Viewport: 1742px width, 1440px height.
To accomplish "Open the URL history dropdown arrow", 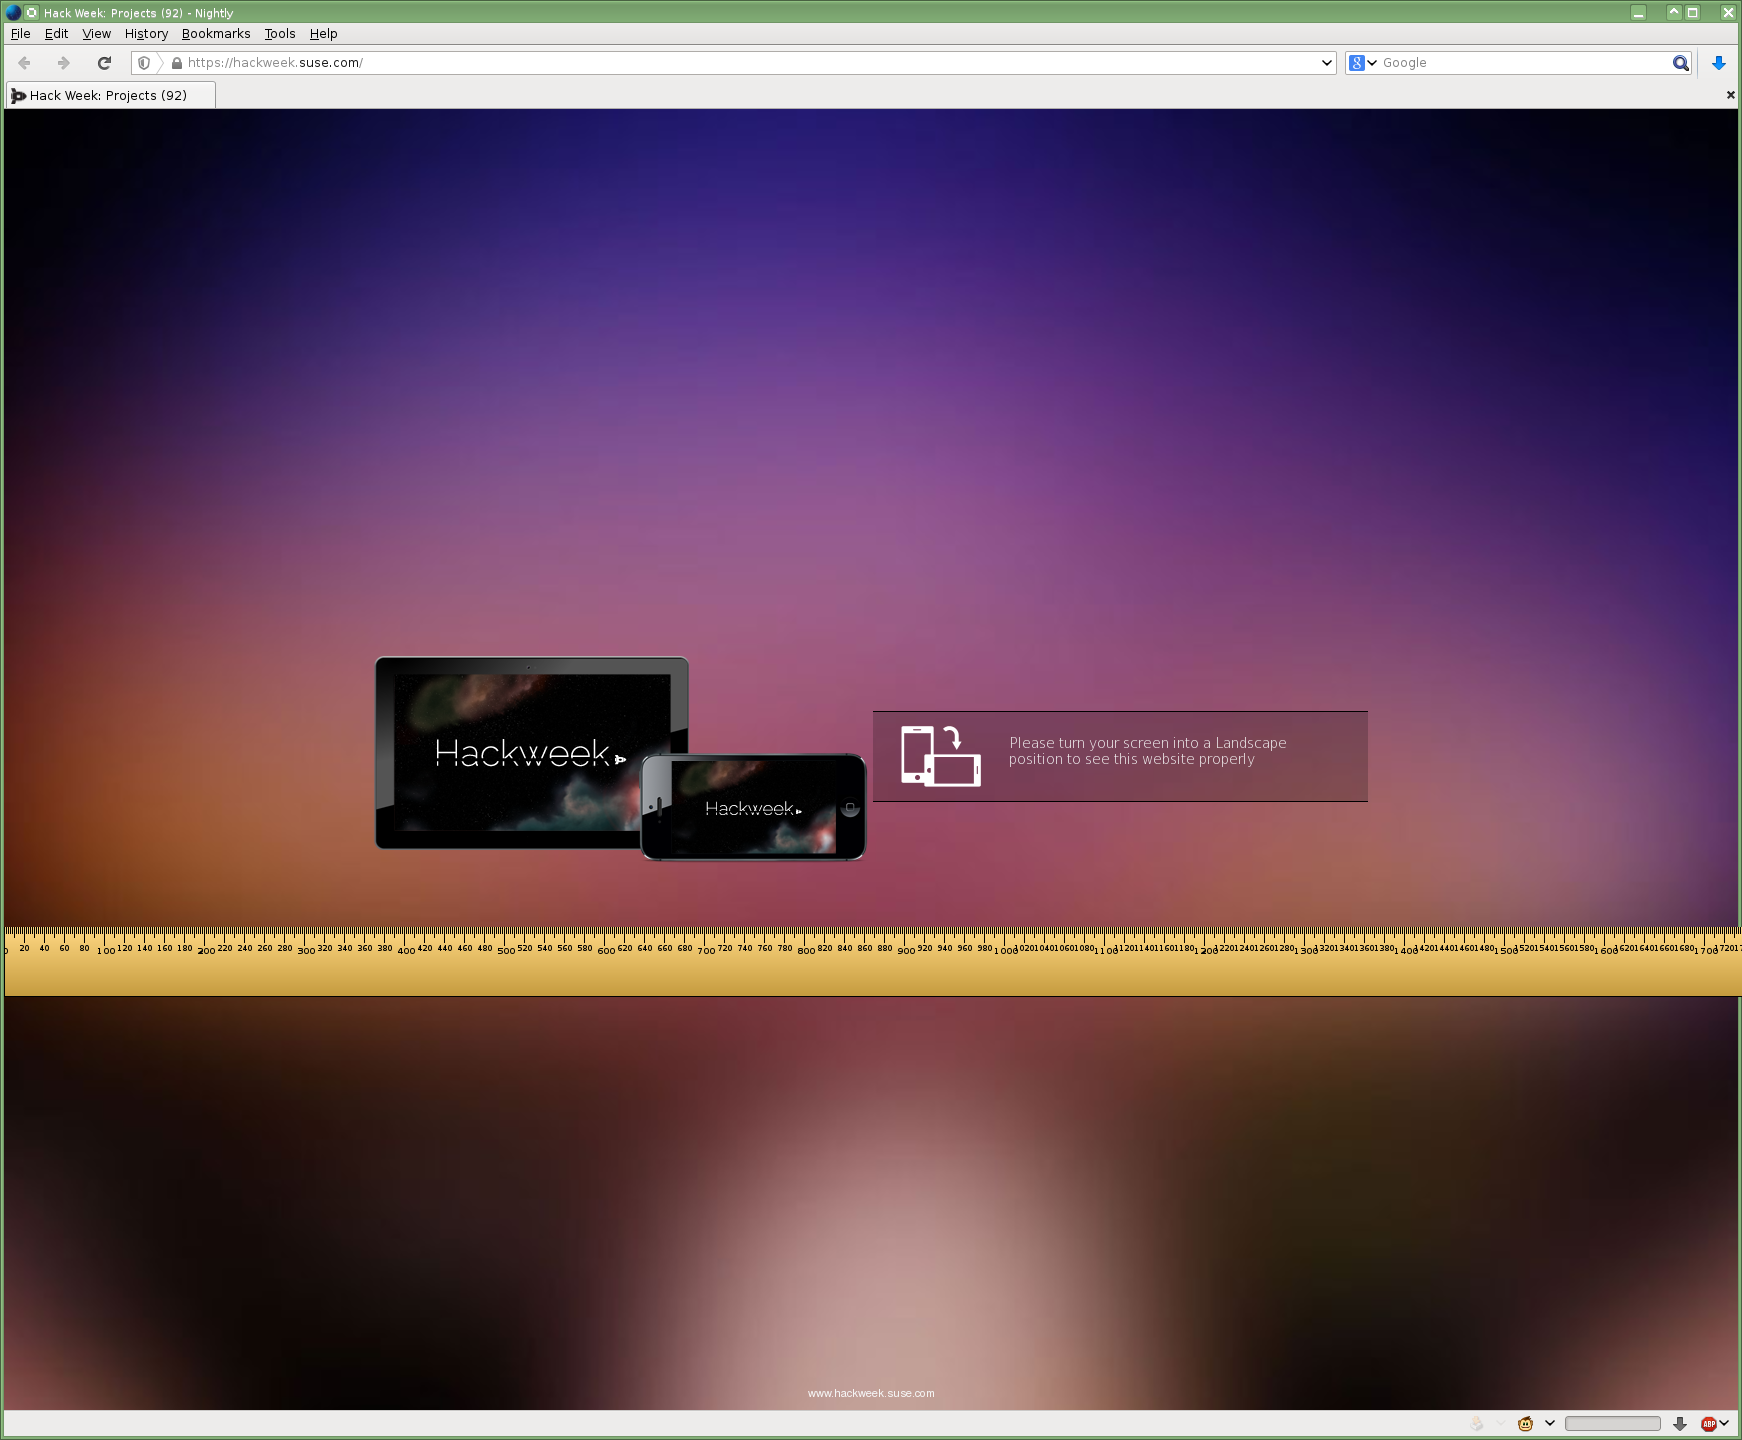I will (x=1326, y=63).
